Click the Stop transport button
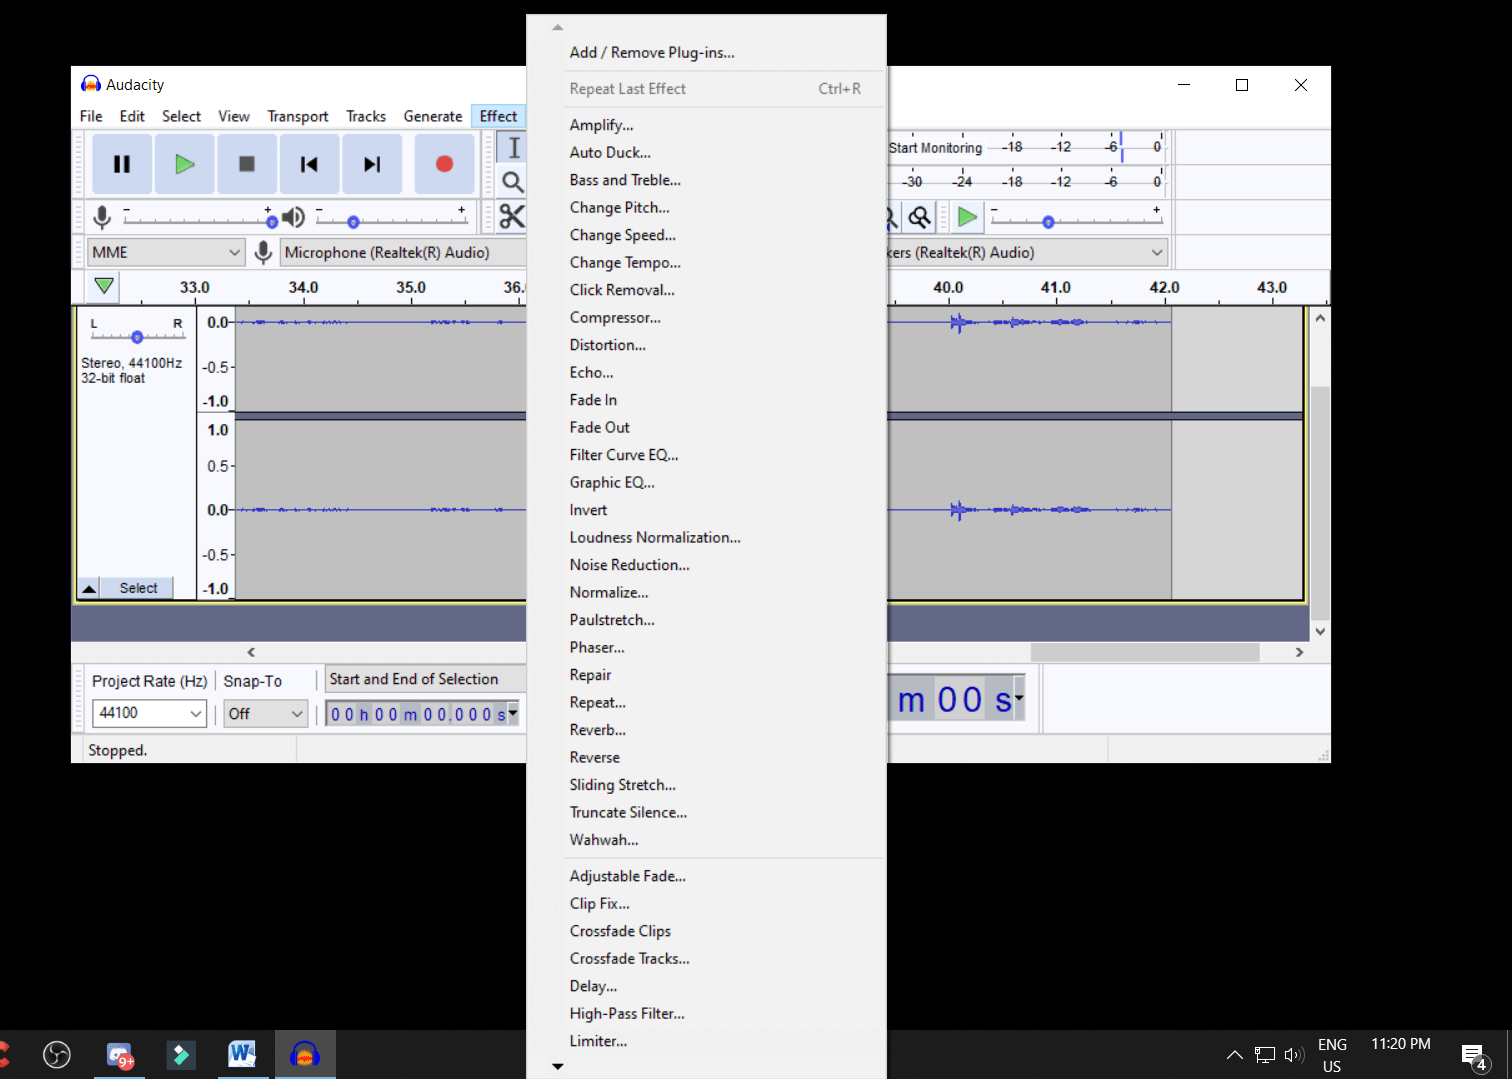This screenshot has width=1512, height=1079. click(x=247, y=164)
